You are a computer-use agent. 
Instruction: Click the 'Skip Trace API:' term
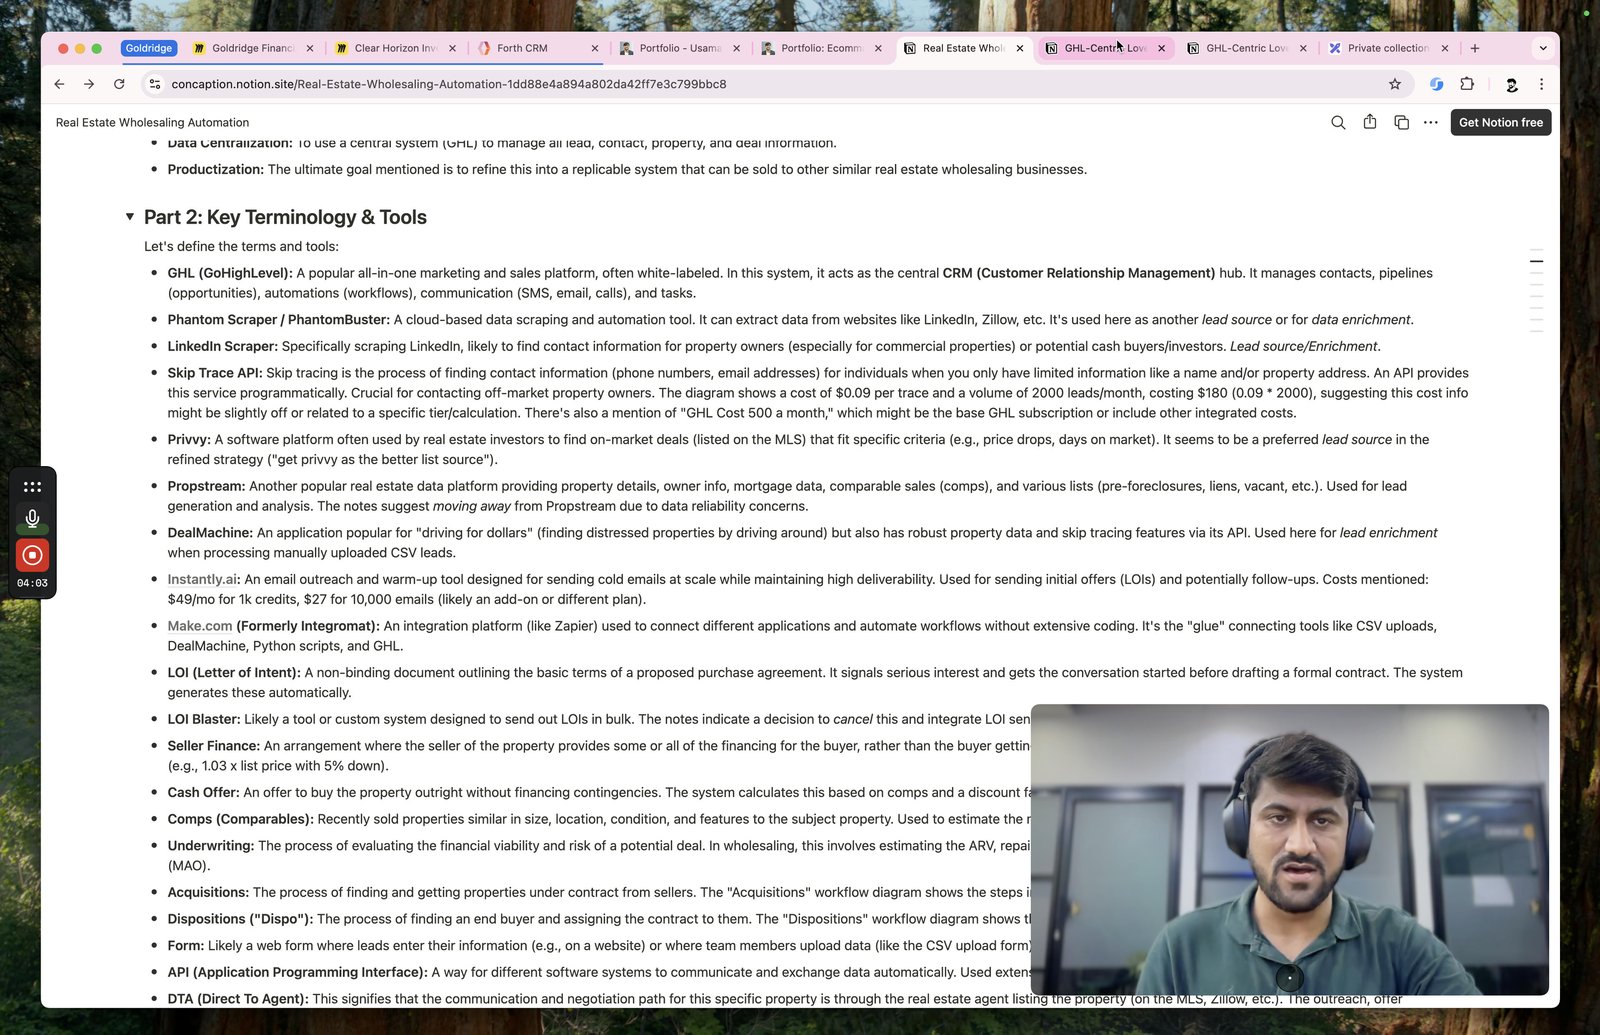coord(215,373)
